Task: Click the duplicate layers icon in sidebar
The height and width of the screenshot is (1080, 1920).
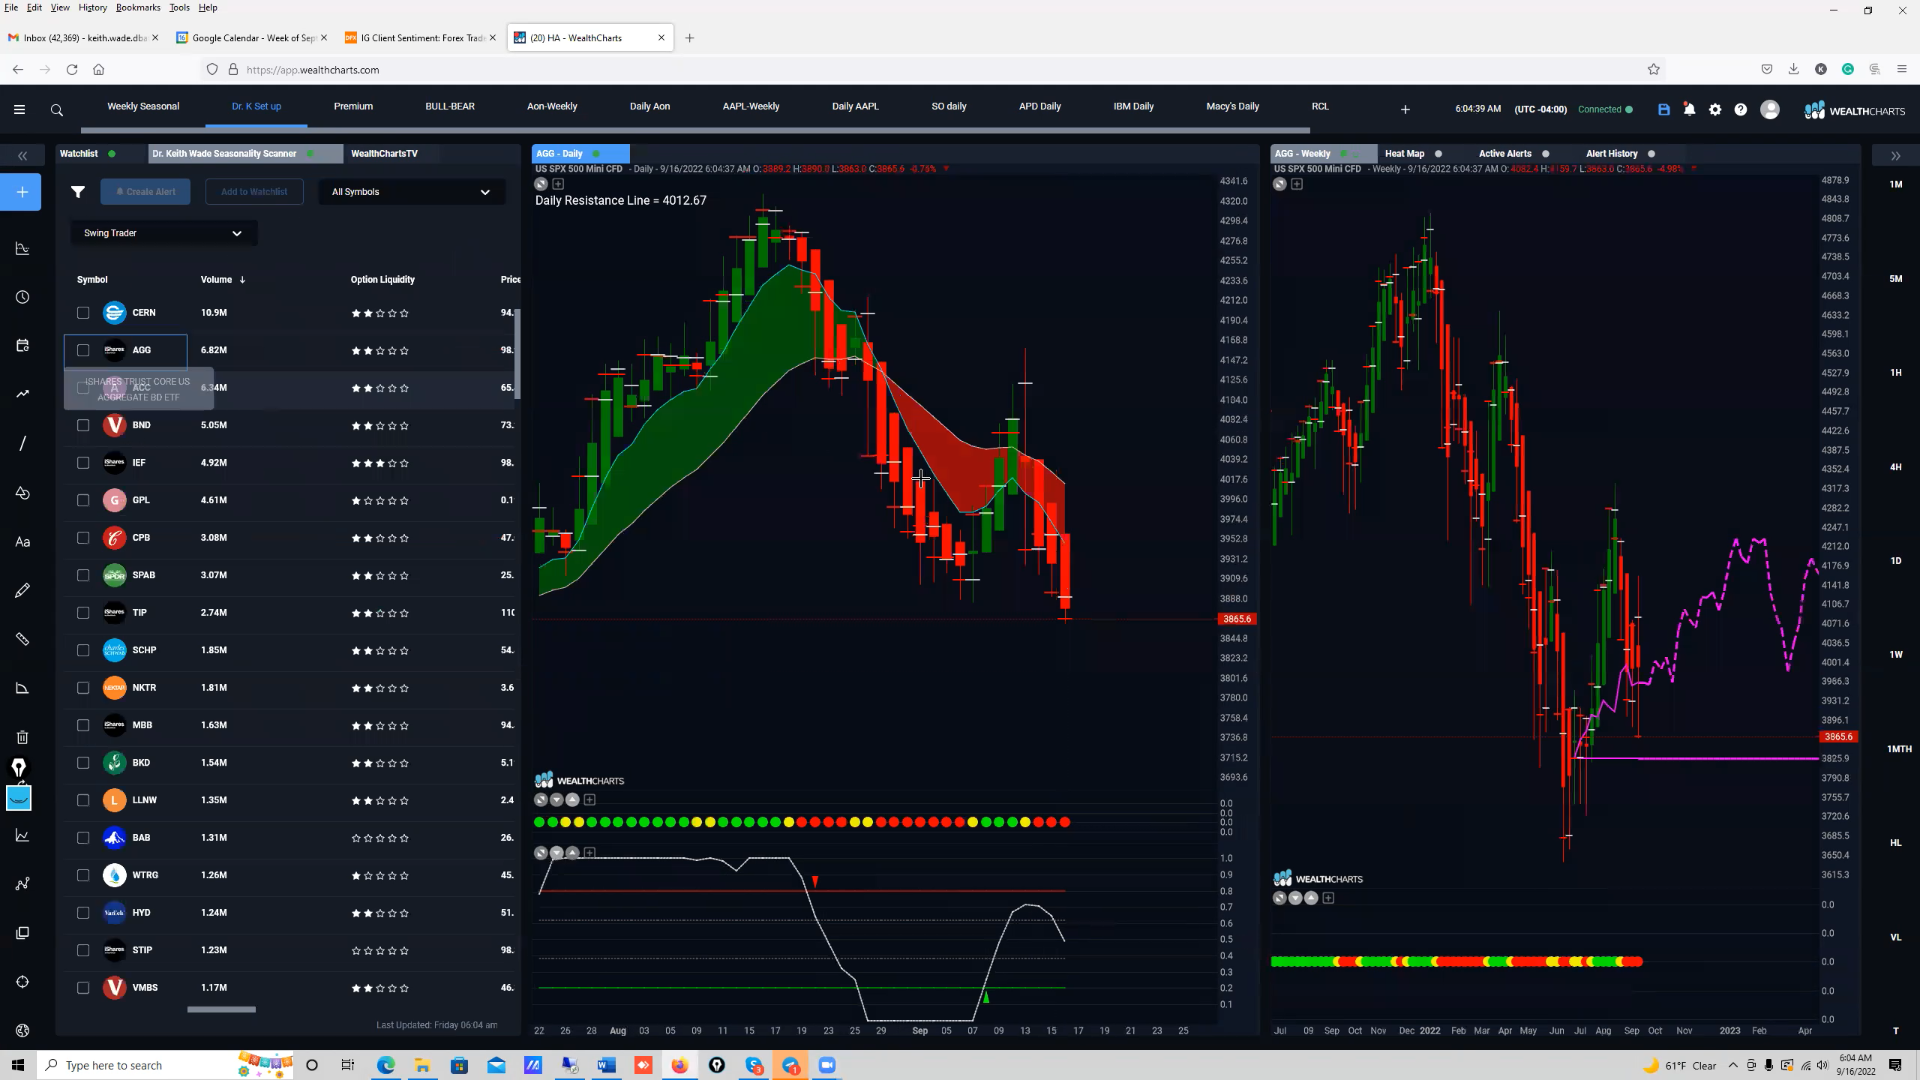Action: click(22, 933)
